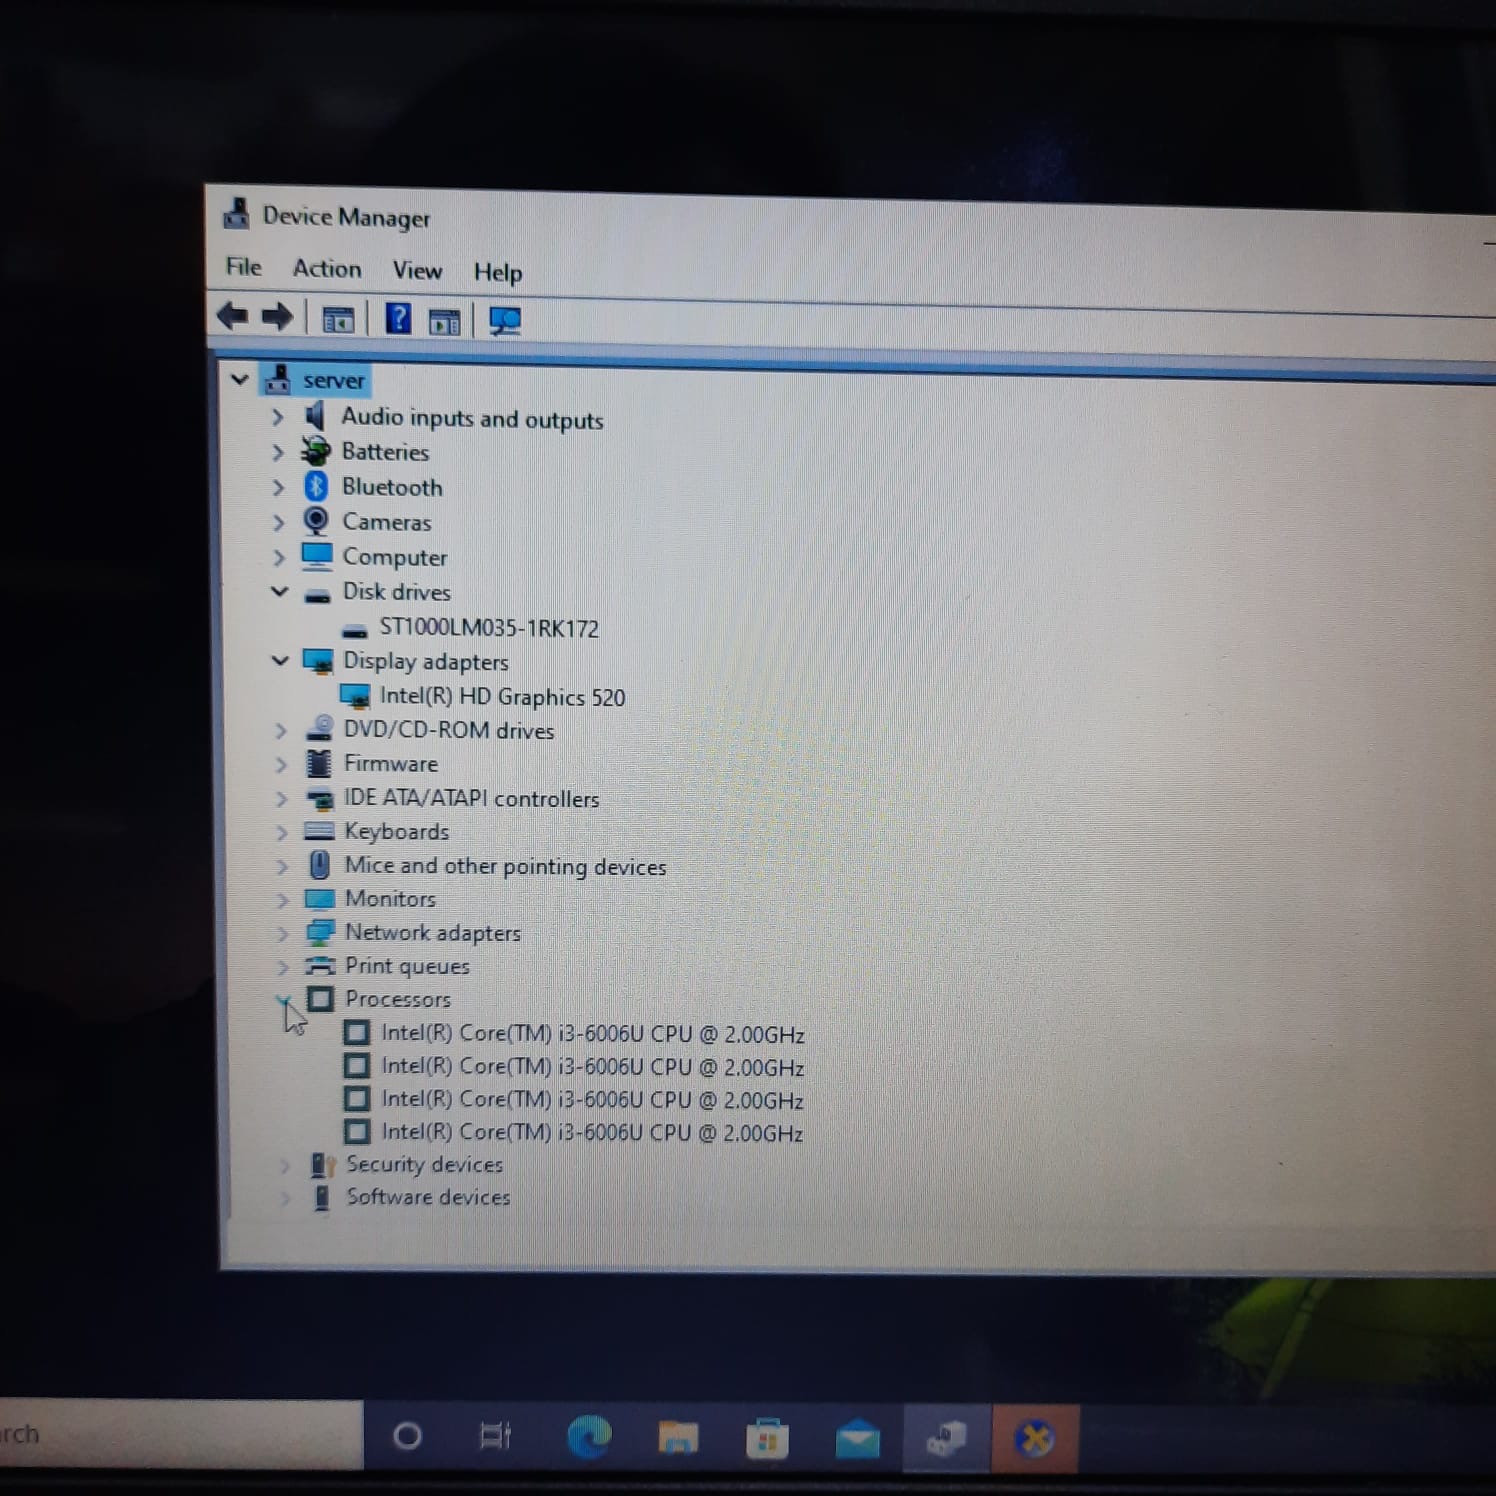Click the DVD/CD-ROM drives disc icon
The height and width of the screenshot is (1496, 1496).
coord(319,728)
